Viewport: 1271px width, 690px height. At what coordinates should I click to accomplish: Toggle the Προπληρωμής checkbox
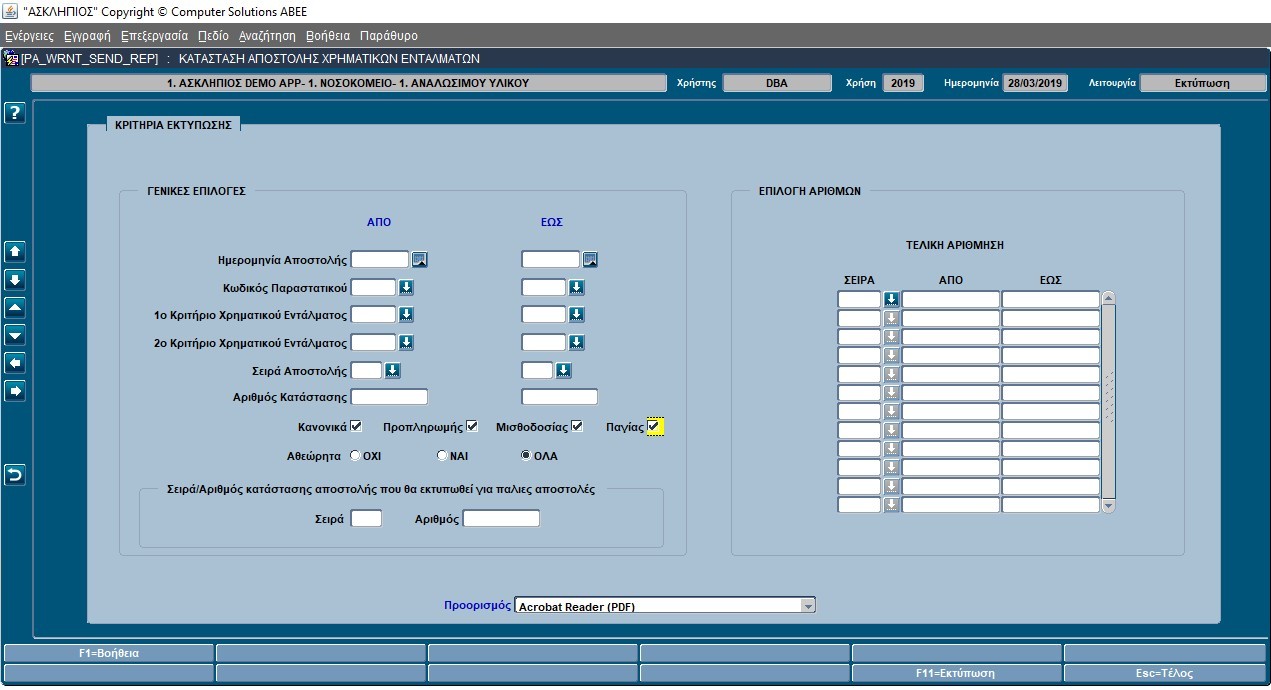click(472, 427)
